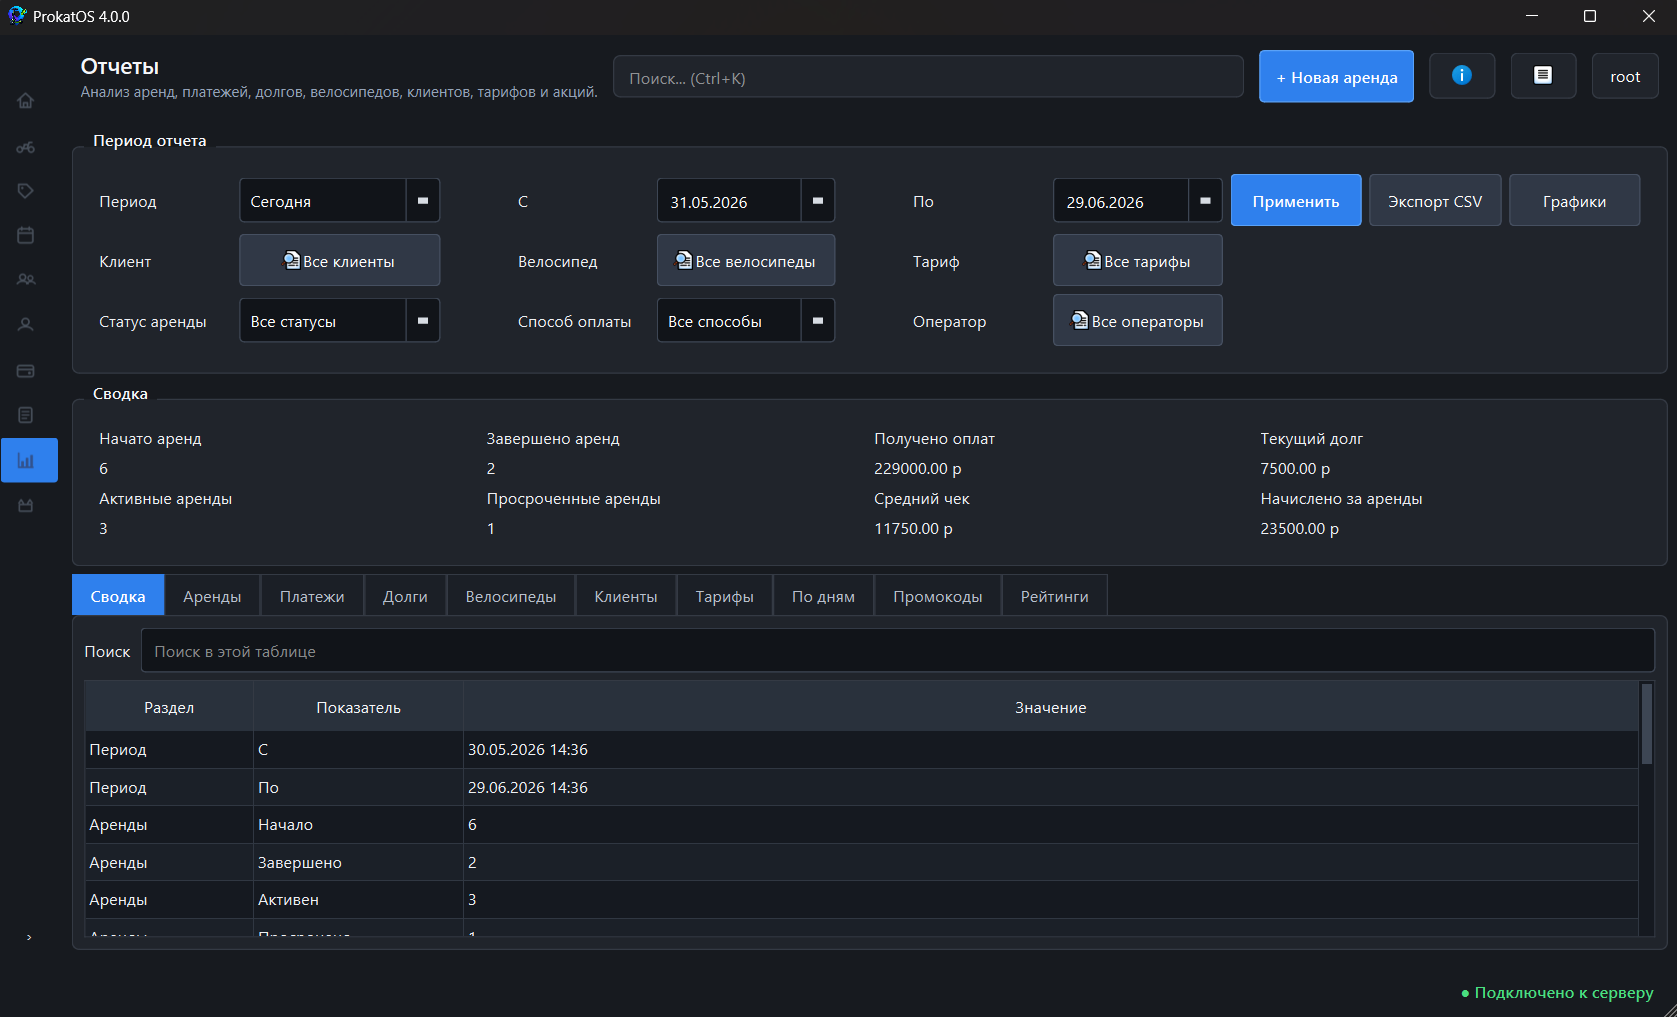Click Экспорт CSV button

point(1435,200)
